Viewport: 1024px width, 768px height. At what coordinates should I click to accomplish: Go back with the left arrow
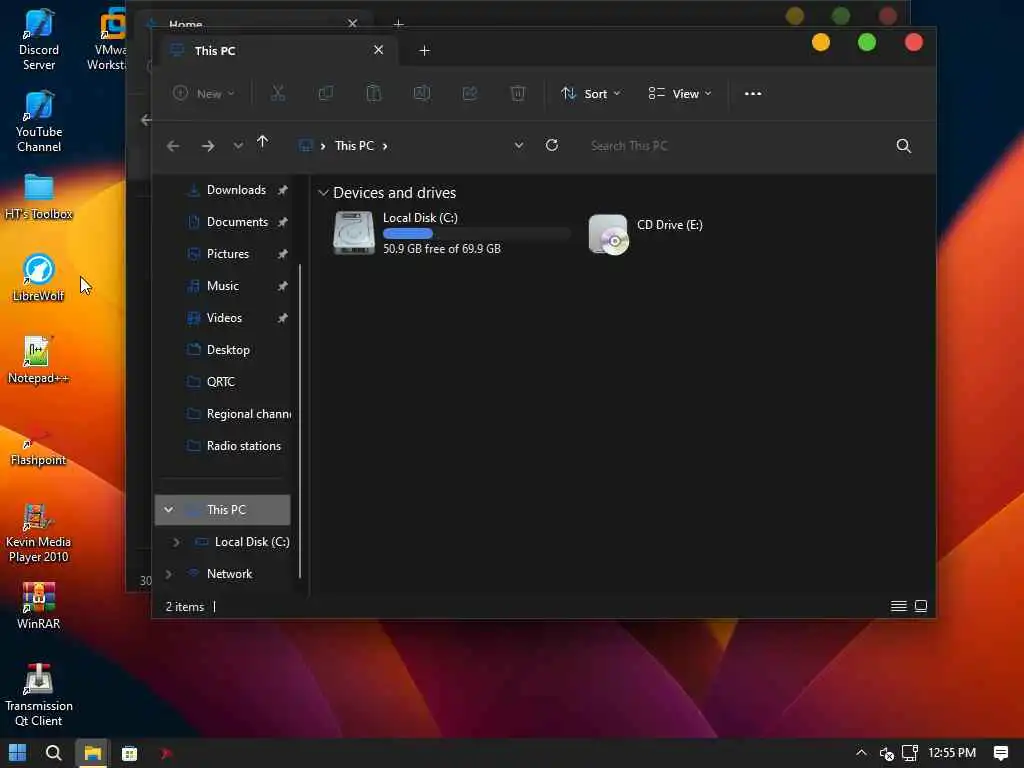coord(173,146)
